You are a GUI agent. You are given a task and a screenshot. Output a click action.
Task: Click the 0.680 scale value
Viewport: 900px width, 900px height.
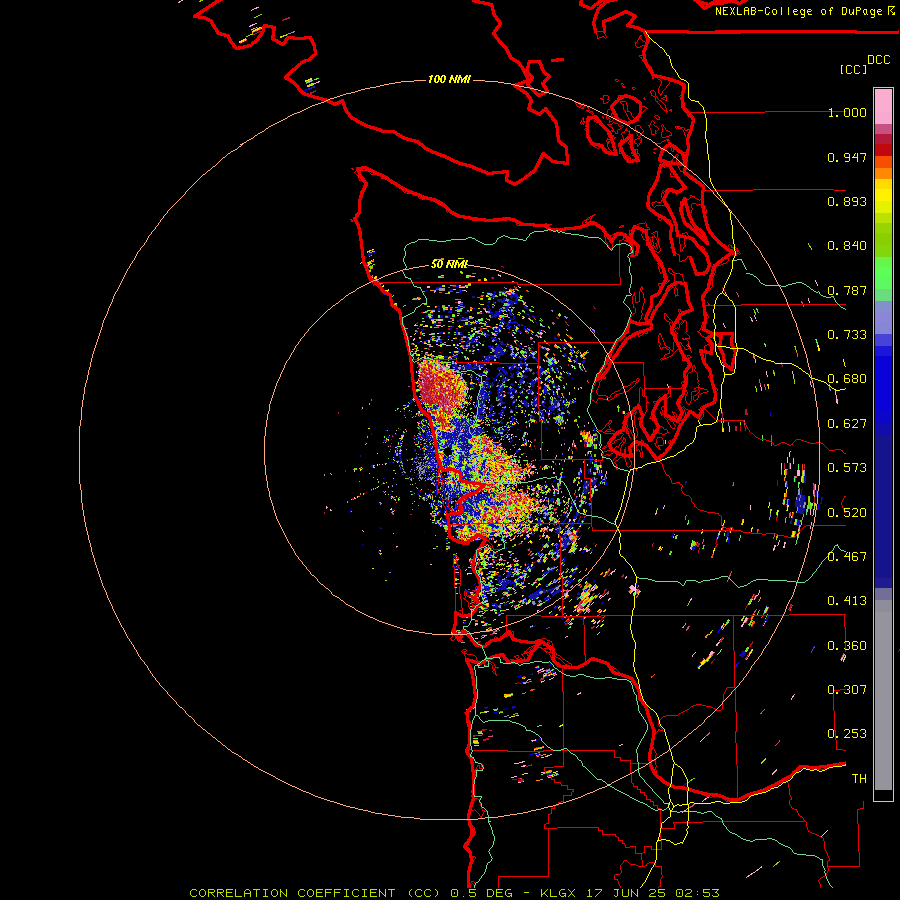(x=847, y=379)
